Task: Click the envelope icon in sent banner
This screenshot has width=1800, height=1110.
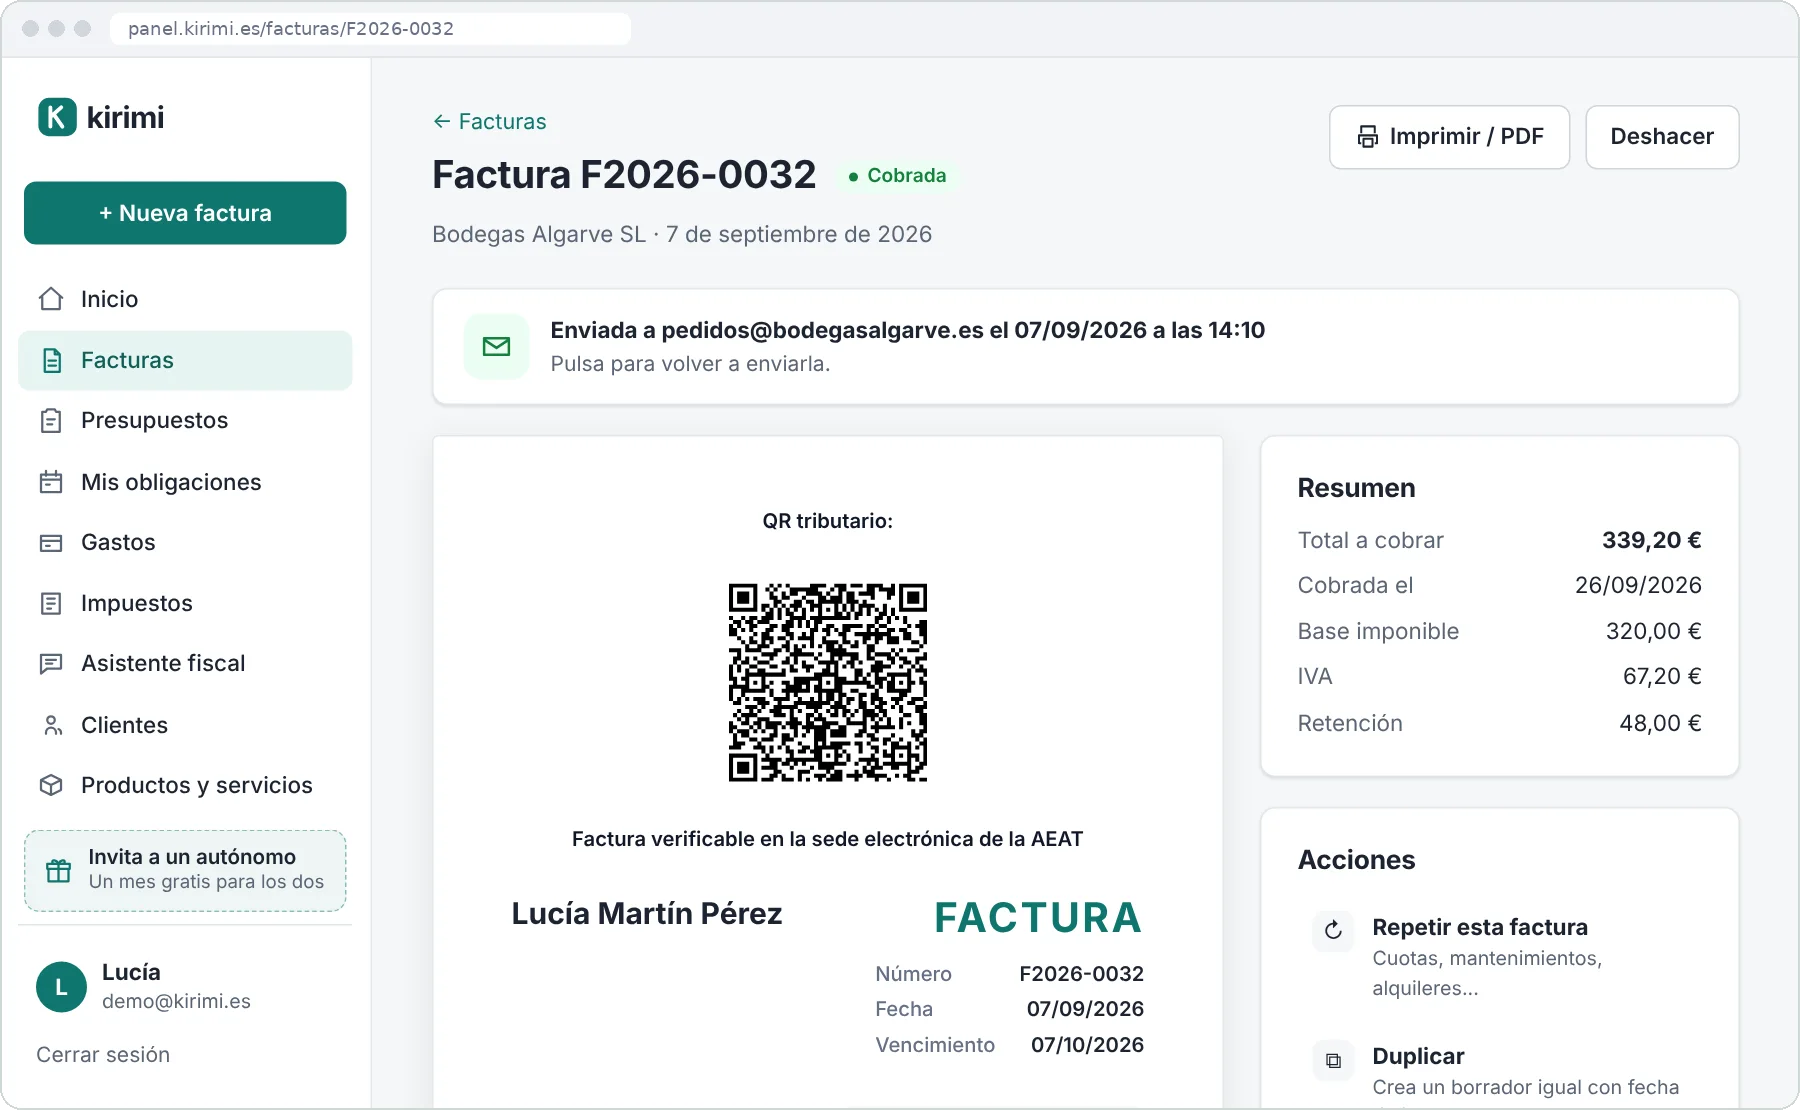Action: tap(496, 347)
